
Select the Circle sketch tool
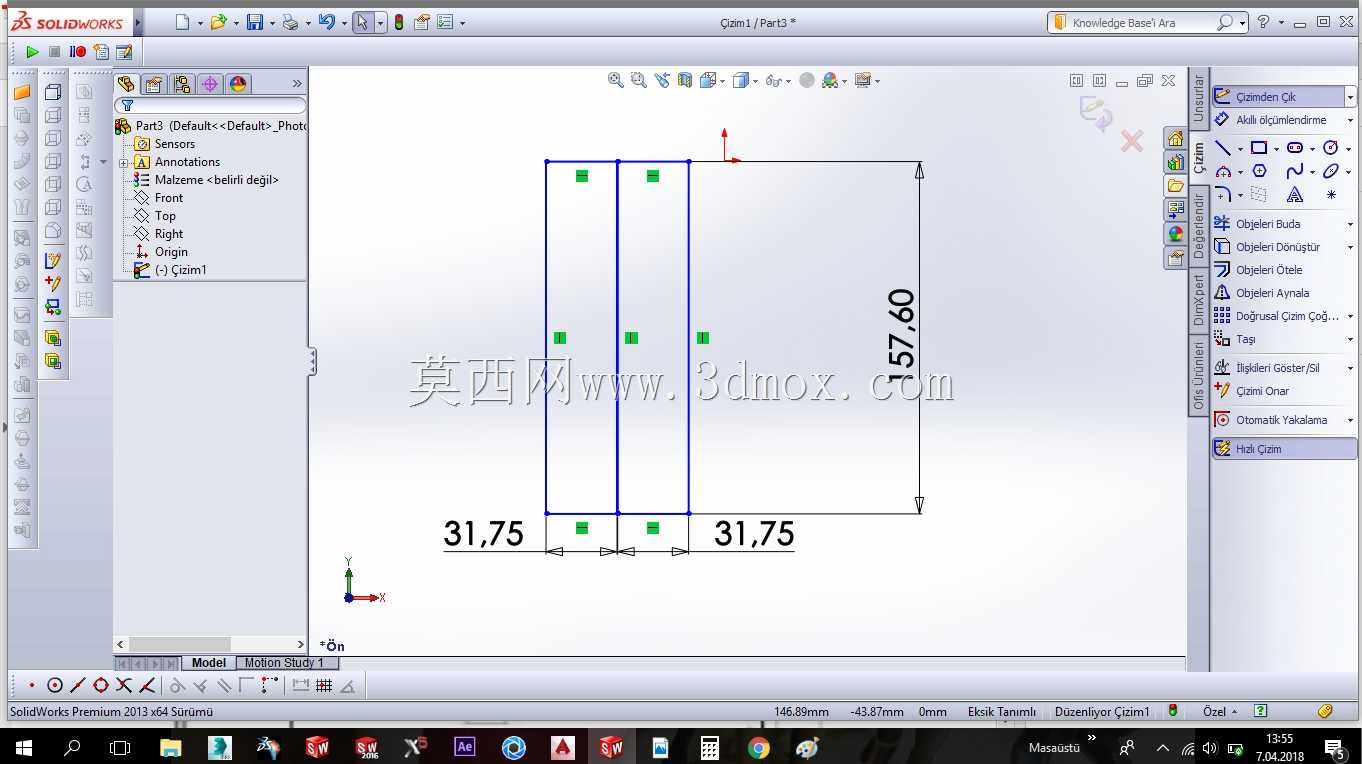click(1330, 148)
